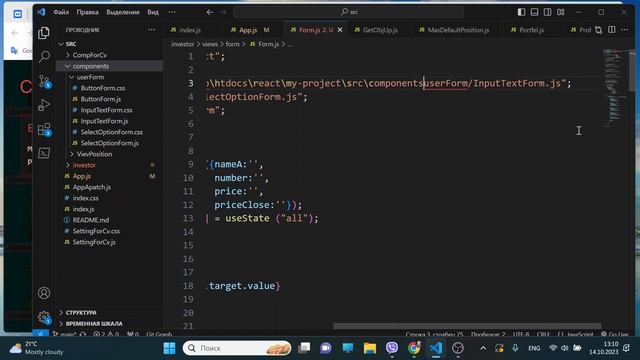The width and height of the screenshot is (640, 360).
Task: Open the Файл menu
Action: 61,12
